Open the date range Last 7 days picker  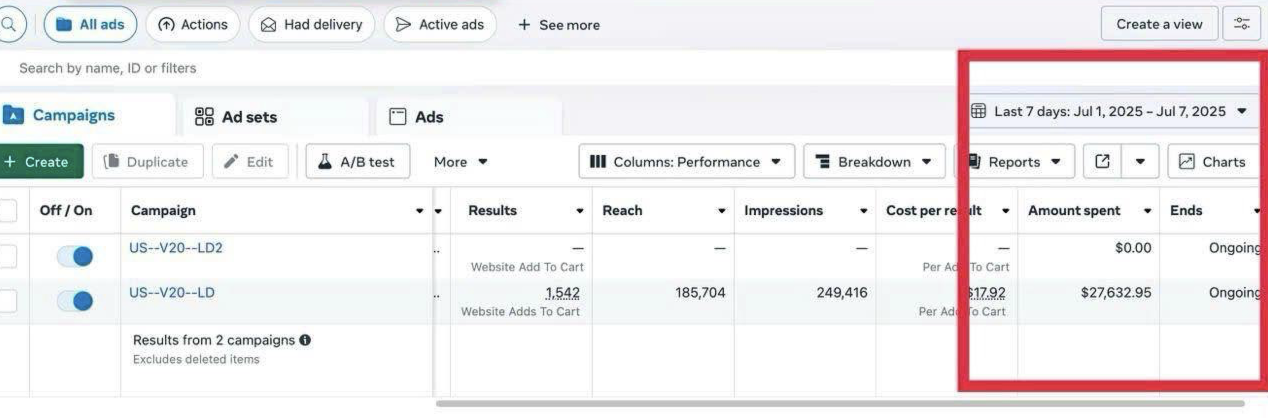pyautogui.click(x=1110, y=111)
